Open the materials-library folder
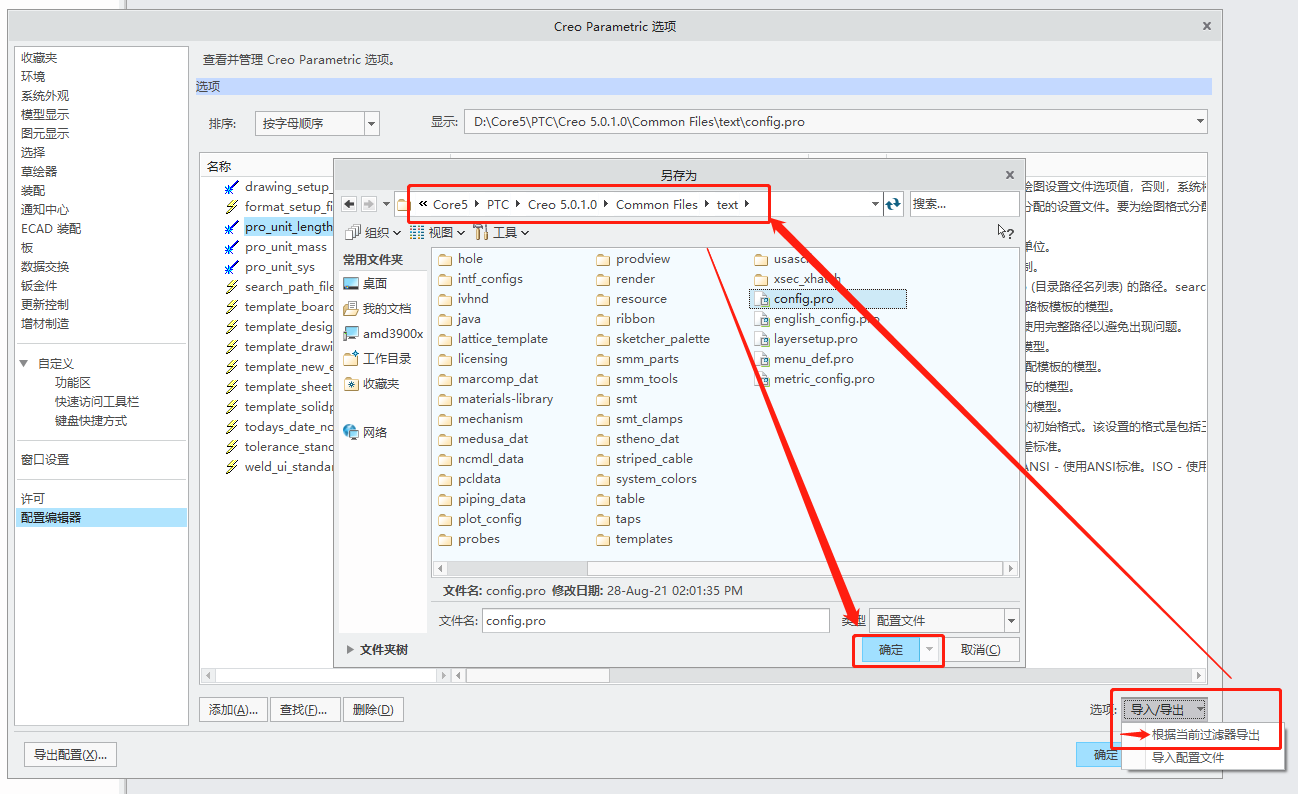Screen dimensions: 1298x794 tap(495, 399)
